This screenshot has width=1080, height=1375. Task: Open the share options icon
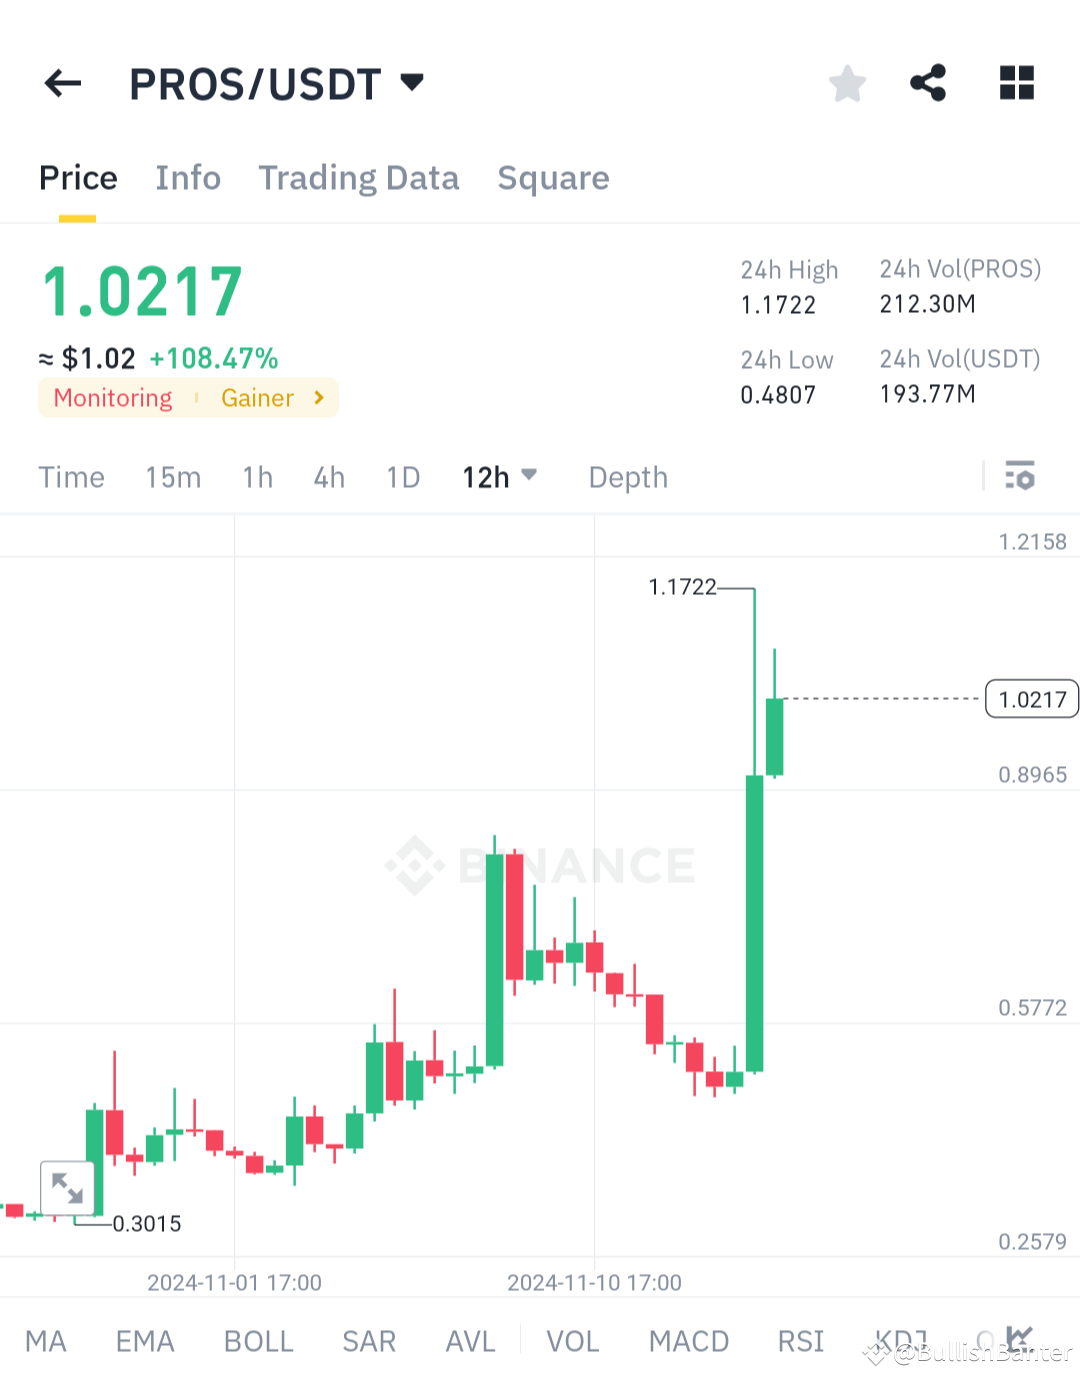point(926,83)
